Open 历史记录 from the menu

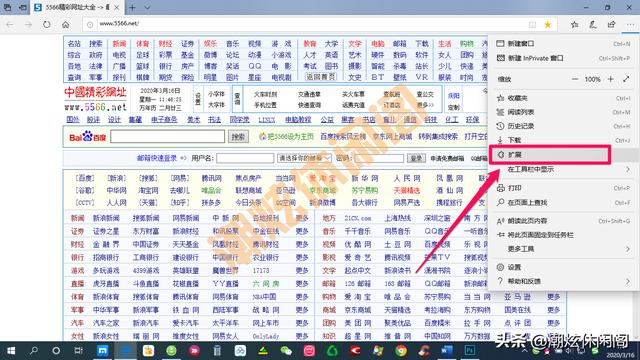[563, 126]
